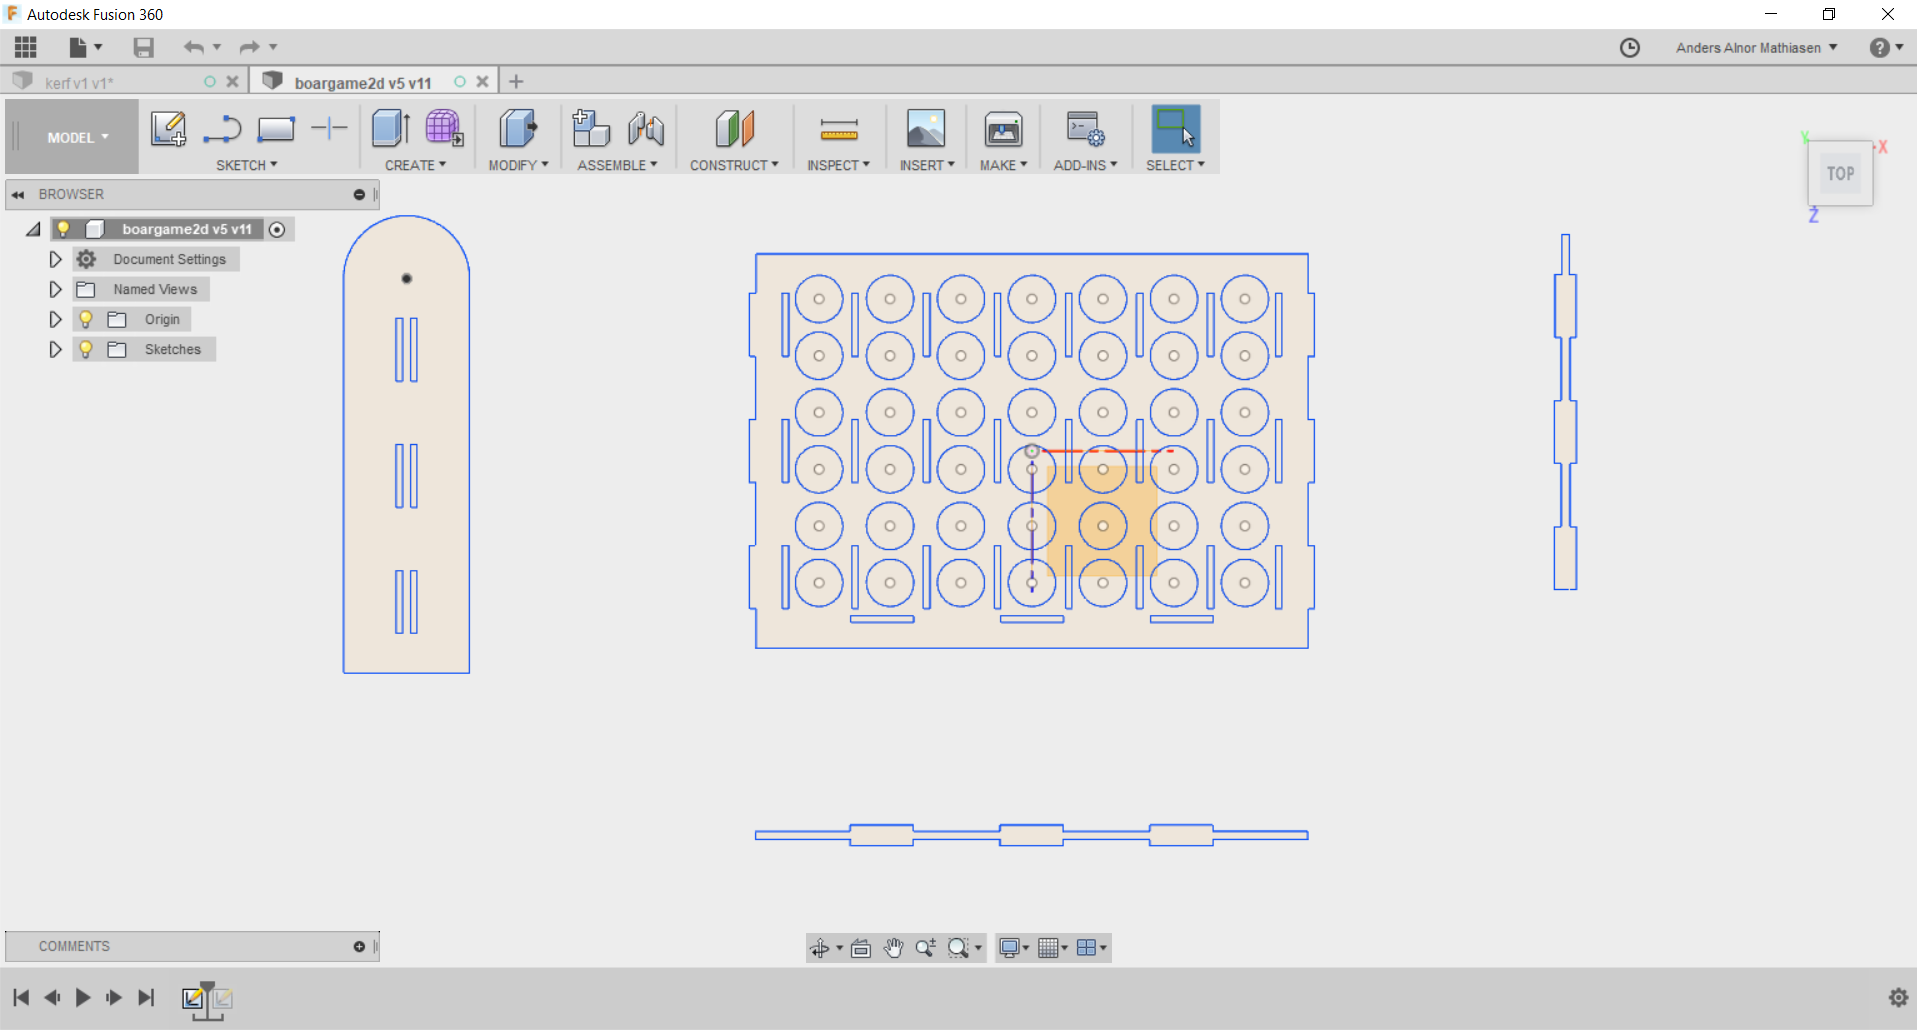Screen dimensions: 1917x1030
Task: Click the Measure ruler icon
Action: coord(839,129)
